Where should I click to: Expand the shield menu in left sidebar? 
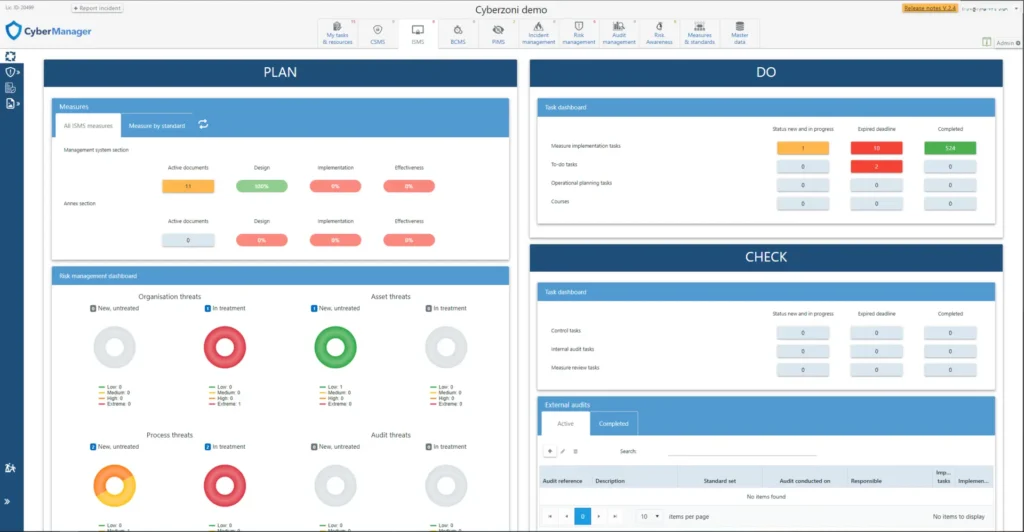click(11, 72)
